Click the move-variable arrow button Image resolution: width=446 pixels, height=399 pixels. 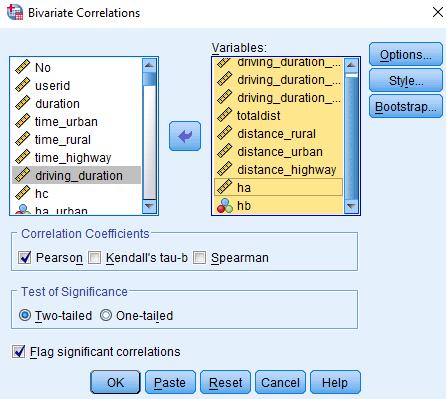pos(185,136)
